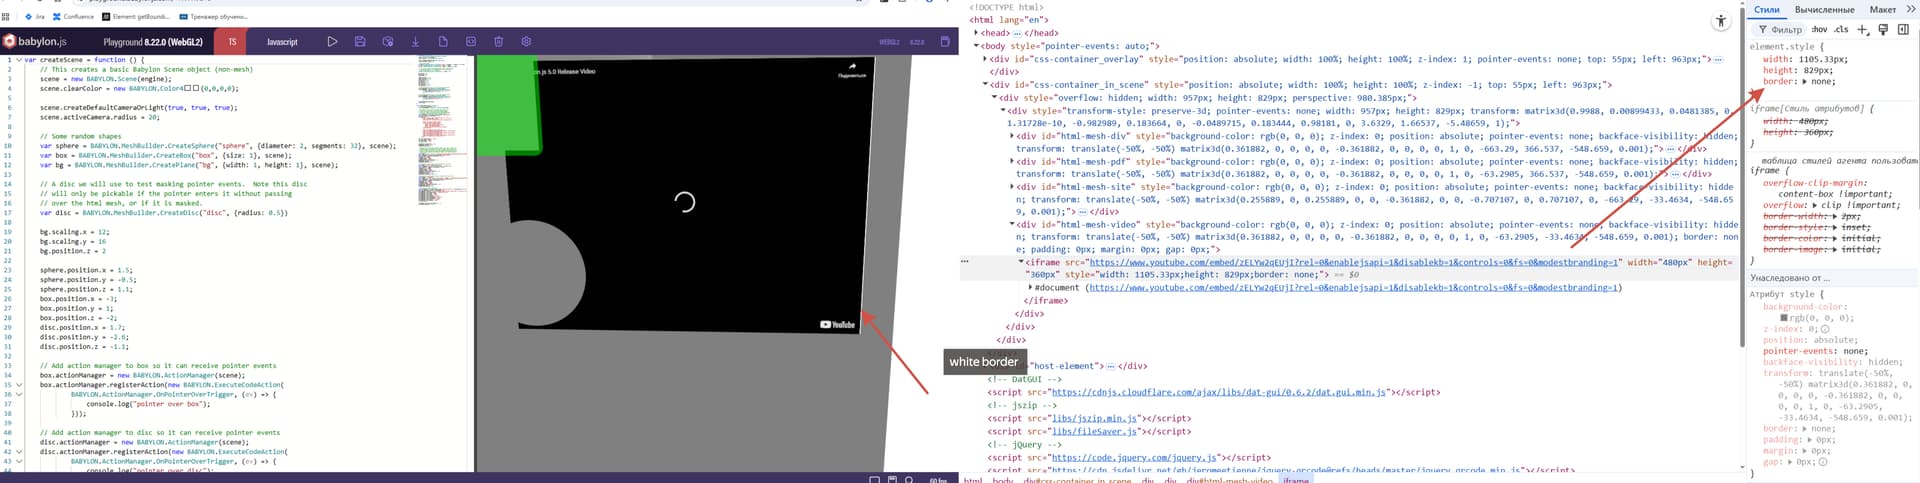This screenshot has height=483, width=1920.
Task: Click the add new style rule plus icon
Action: (1862, 30)
